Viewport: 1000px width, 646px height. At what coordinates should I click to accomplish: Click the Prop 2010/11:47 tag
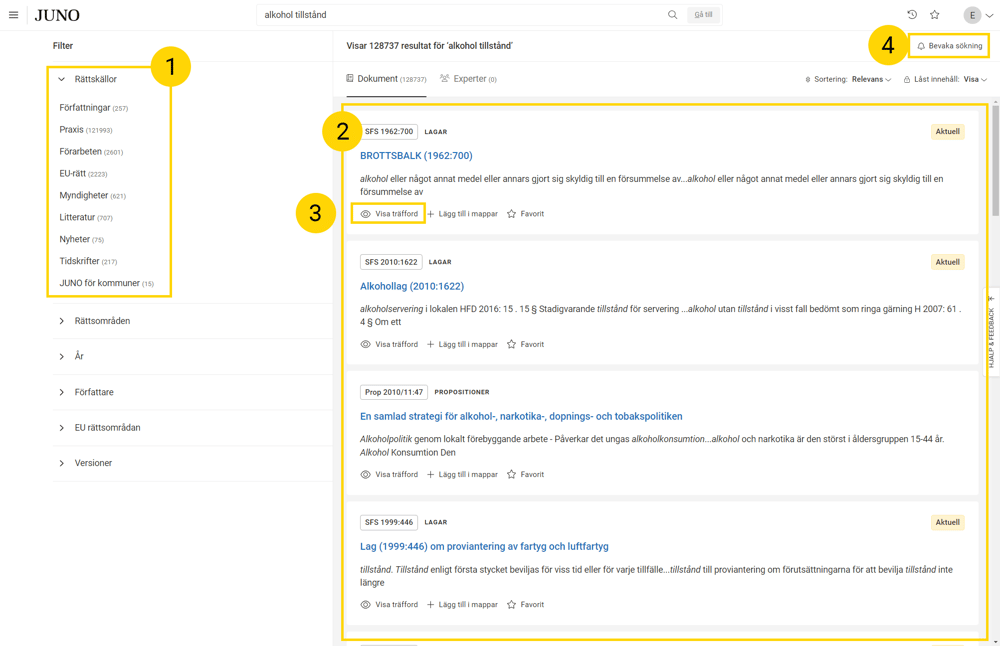click(393, 392)
